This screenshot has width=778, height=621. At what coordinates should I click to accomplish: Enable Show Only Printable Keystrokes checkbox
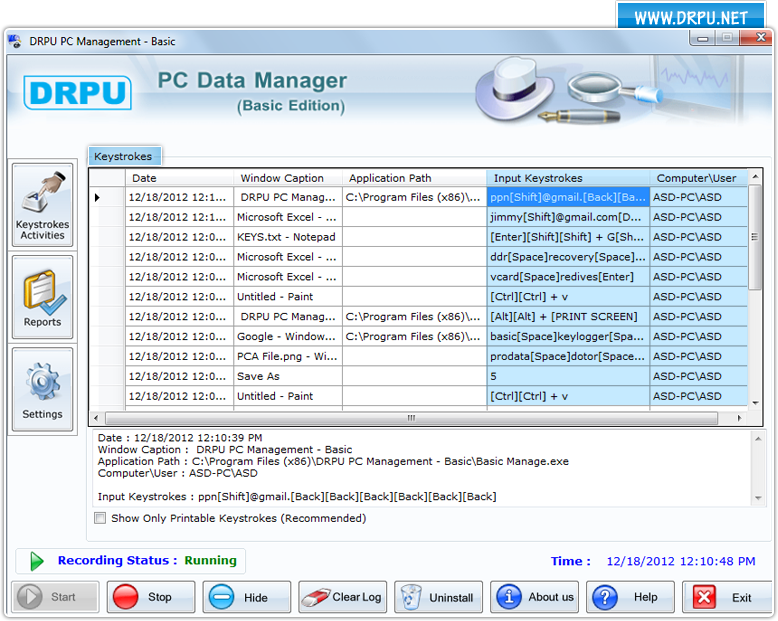tap(100, 518)
